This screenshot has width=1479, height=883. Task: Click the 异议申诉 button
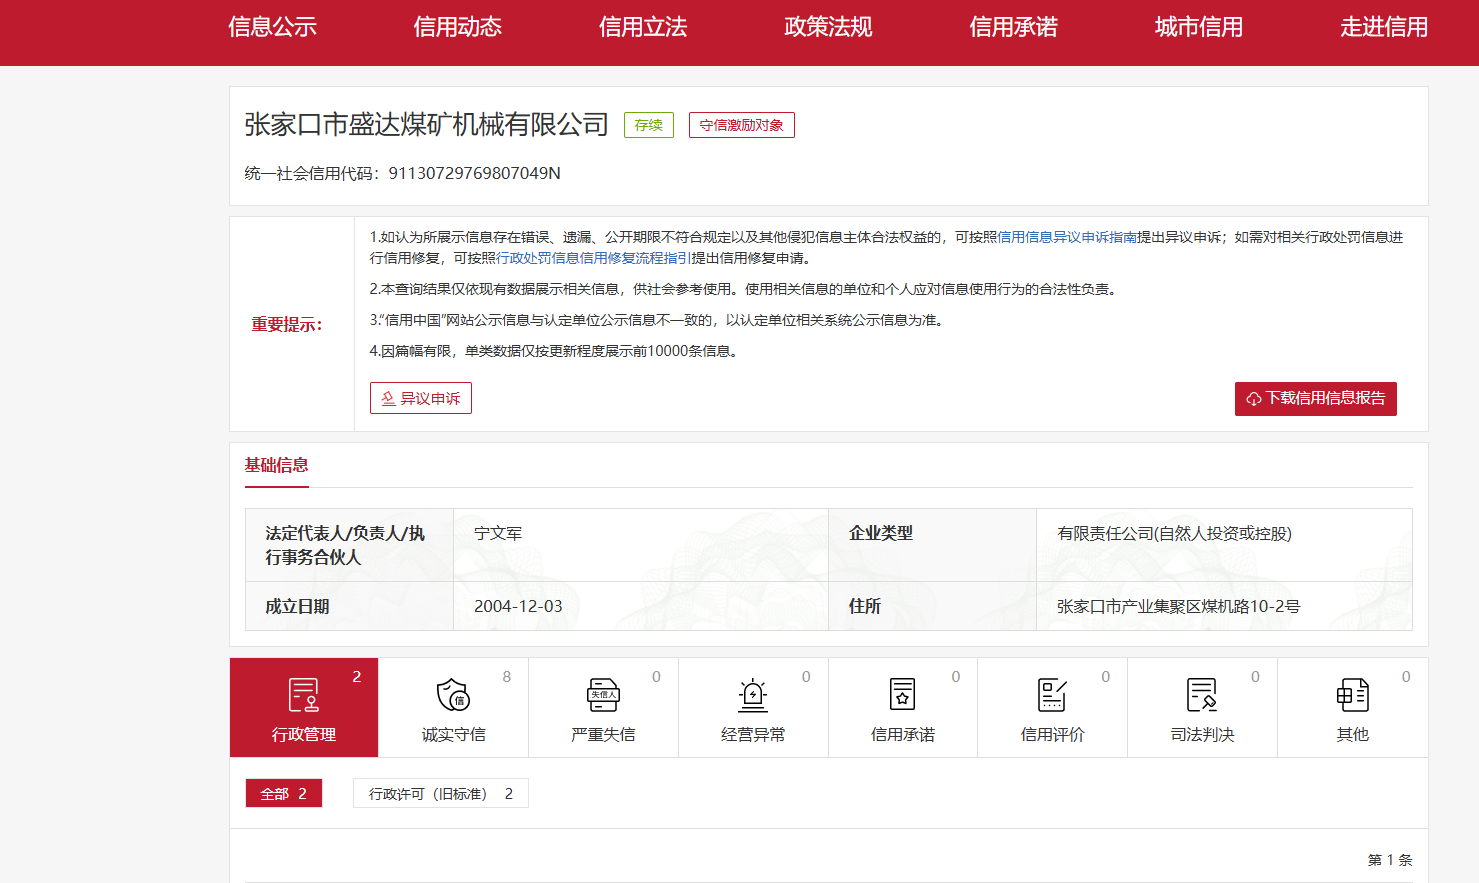[421, 398]
